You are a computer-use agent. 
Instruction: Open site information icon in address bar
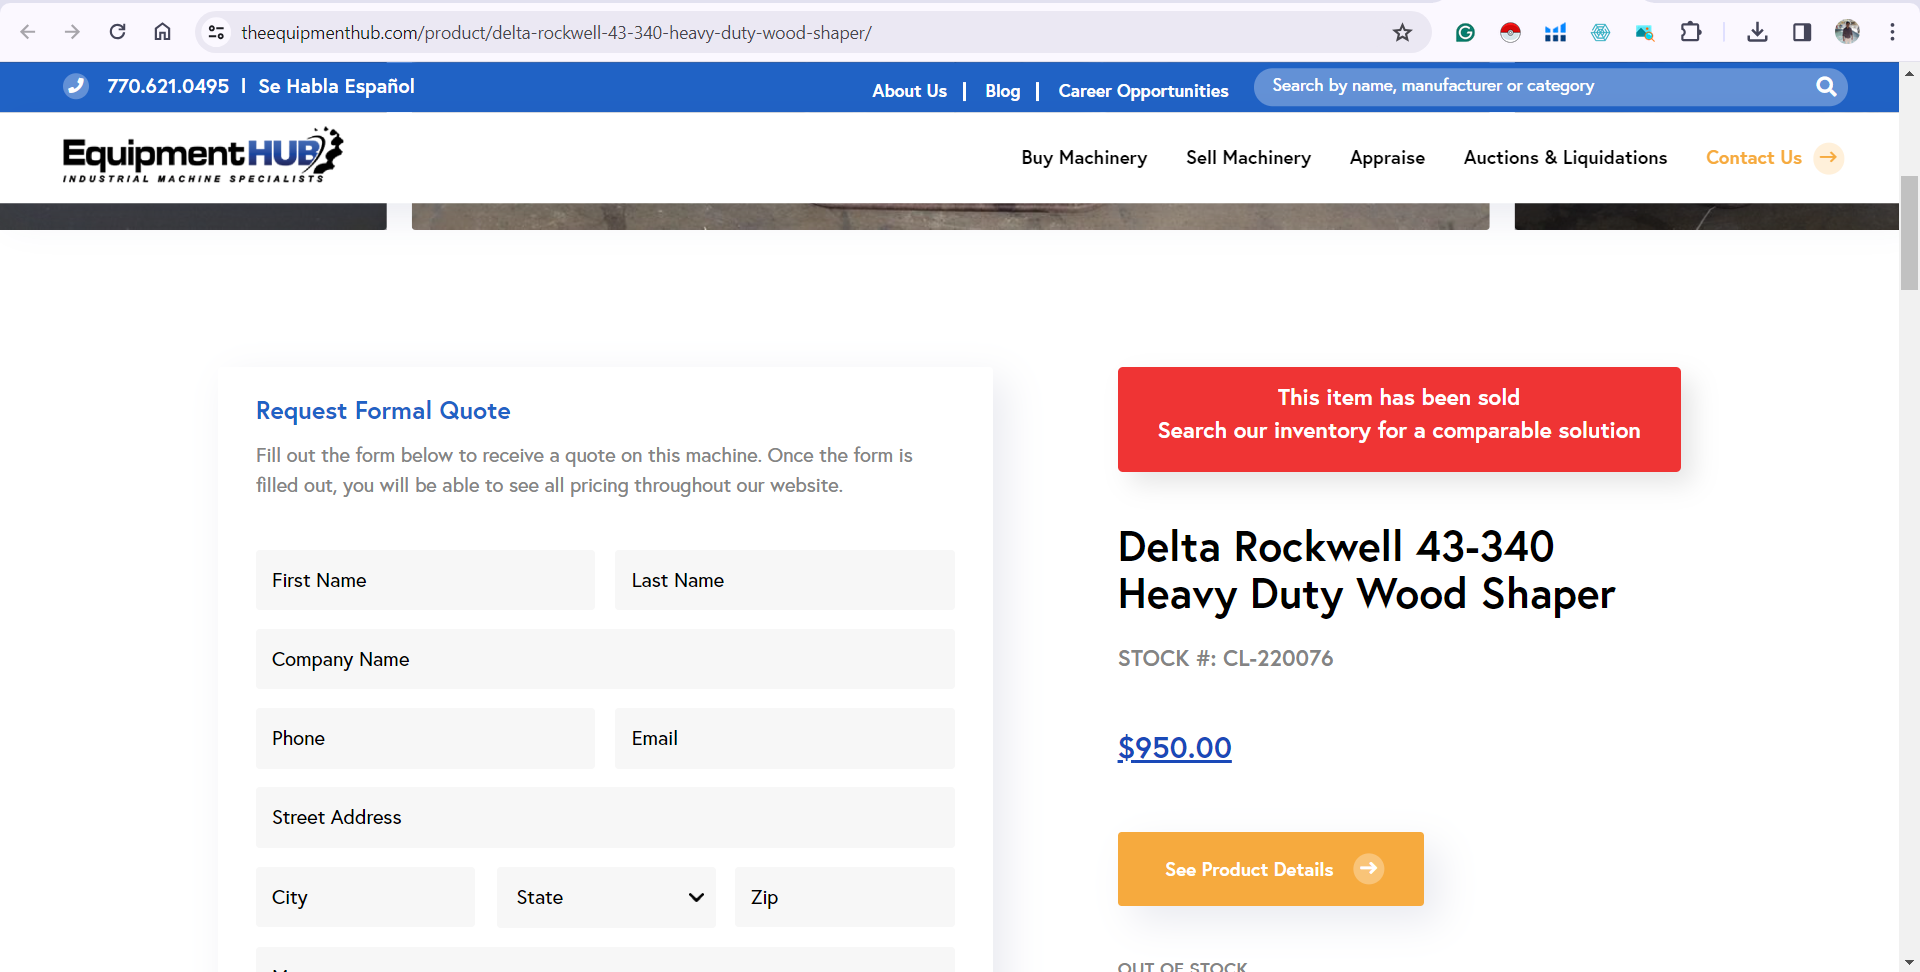[216, 32]
